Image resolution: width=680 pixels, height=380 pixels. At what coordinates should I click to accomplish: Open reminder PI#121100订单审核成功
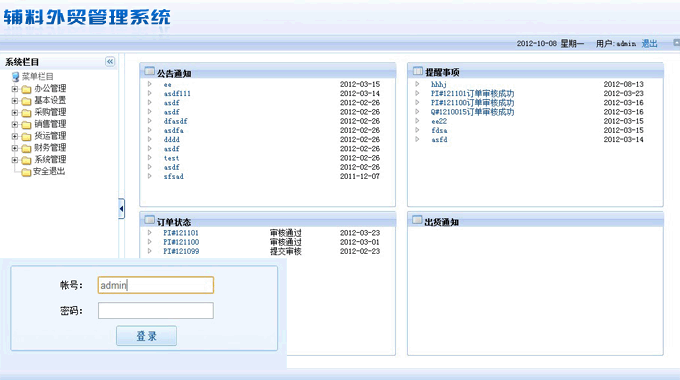[x=472, y=103]
